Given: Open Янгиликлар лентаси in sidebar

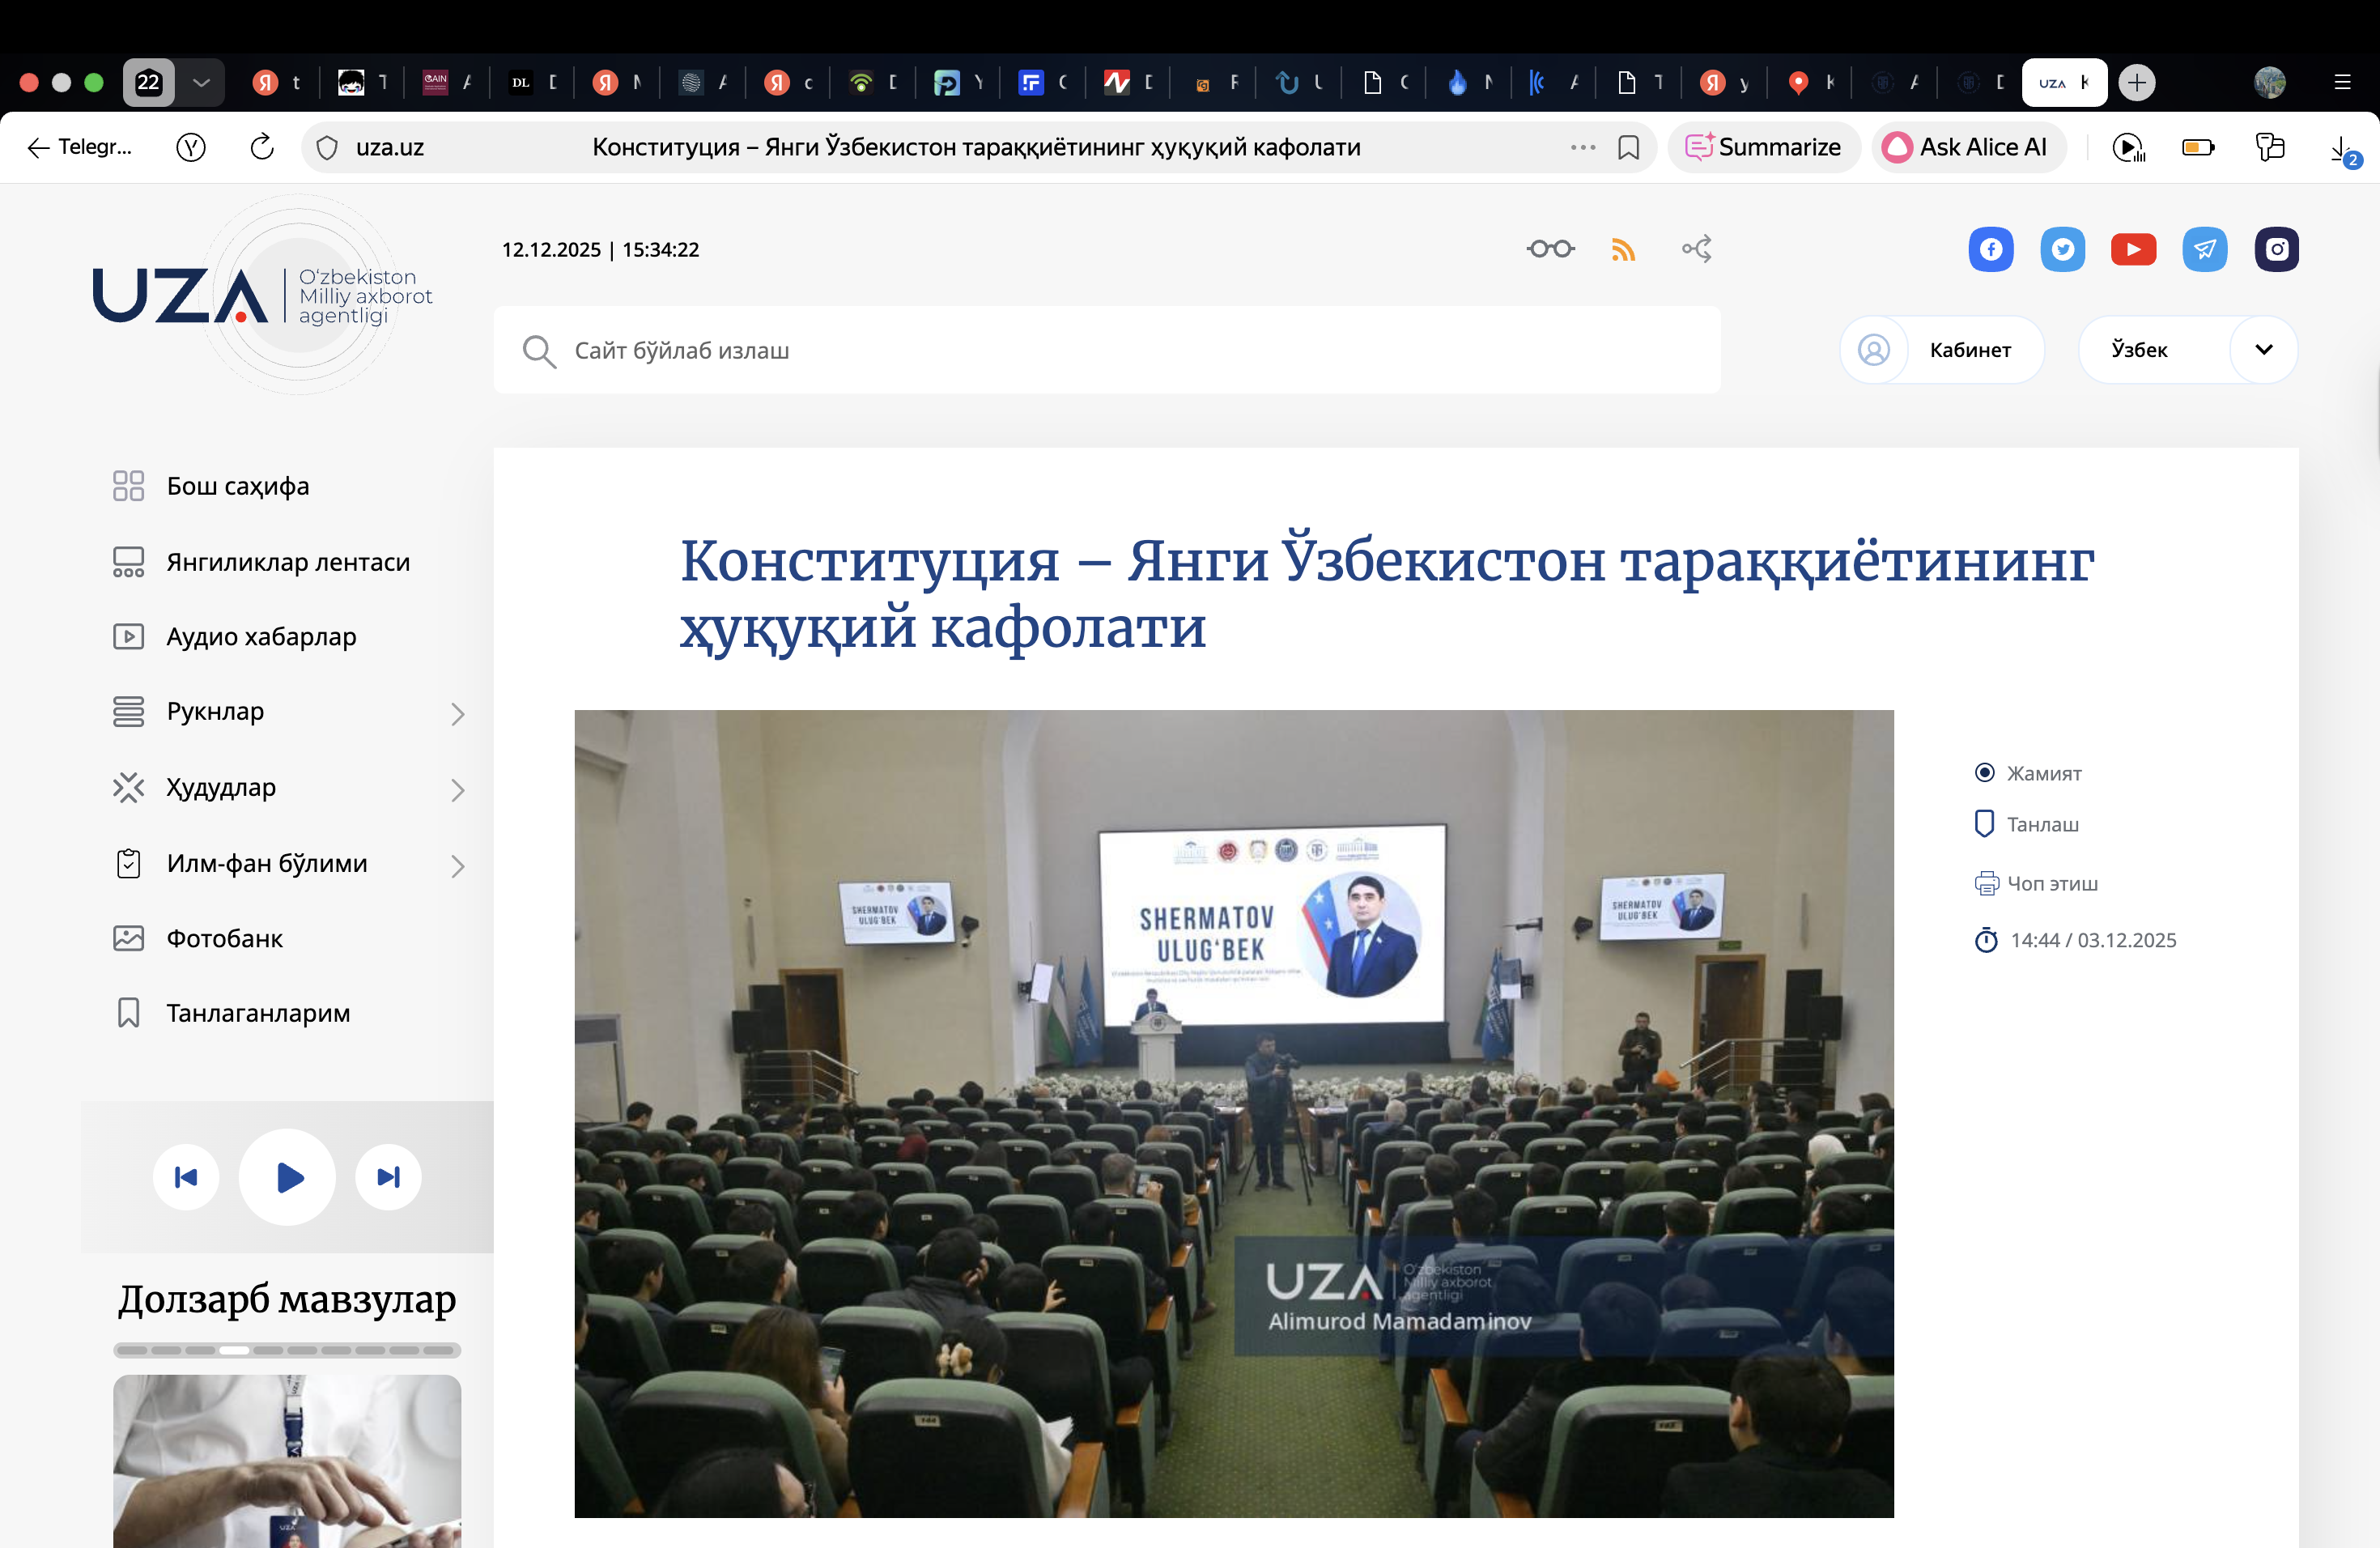Looking at the screenshot, I should pyautogui.click(x=287, y=562).
